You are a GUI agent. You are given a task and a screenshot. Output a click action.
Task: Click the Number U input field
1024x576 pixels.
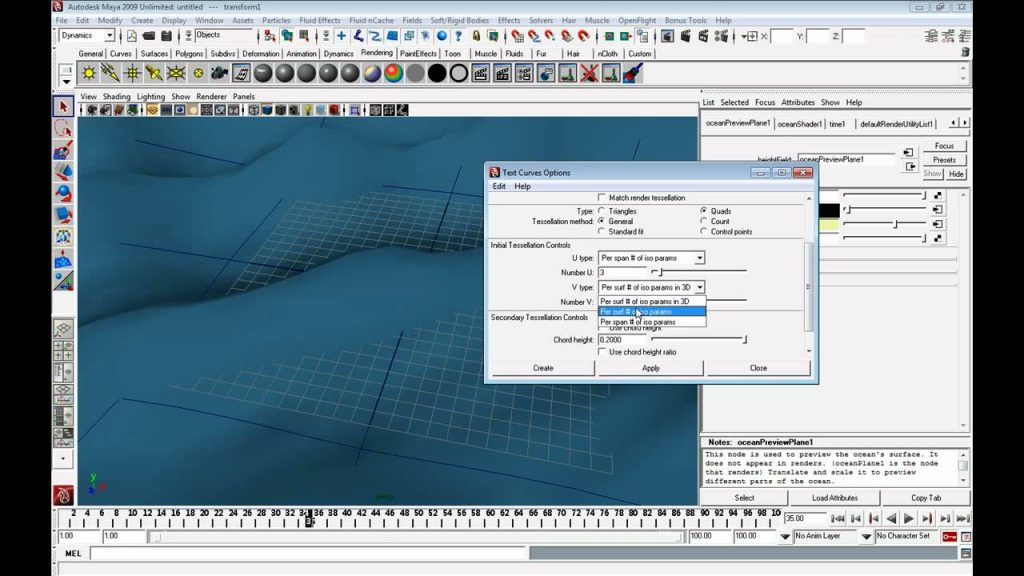pyautogui.click(x=622, y=272)
